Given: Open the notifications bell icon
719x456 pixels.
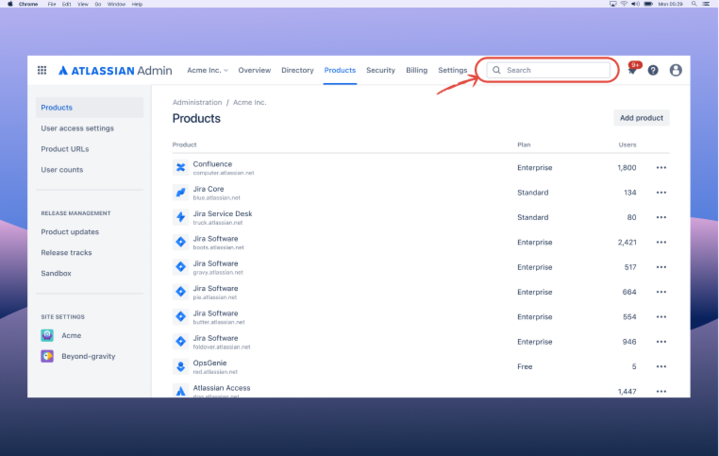Looking at the screenshot, I should tap(632, 70).
